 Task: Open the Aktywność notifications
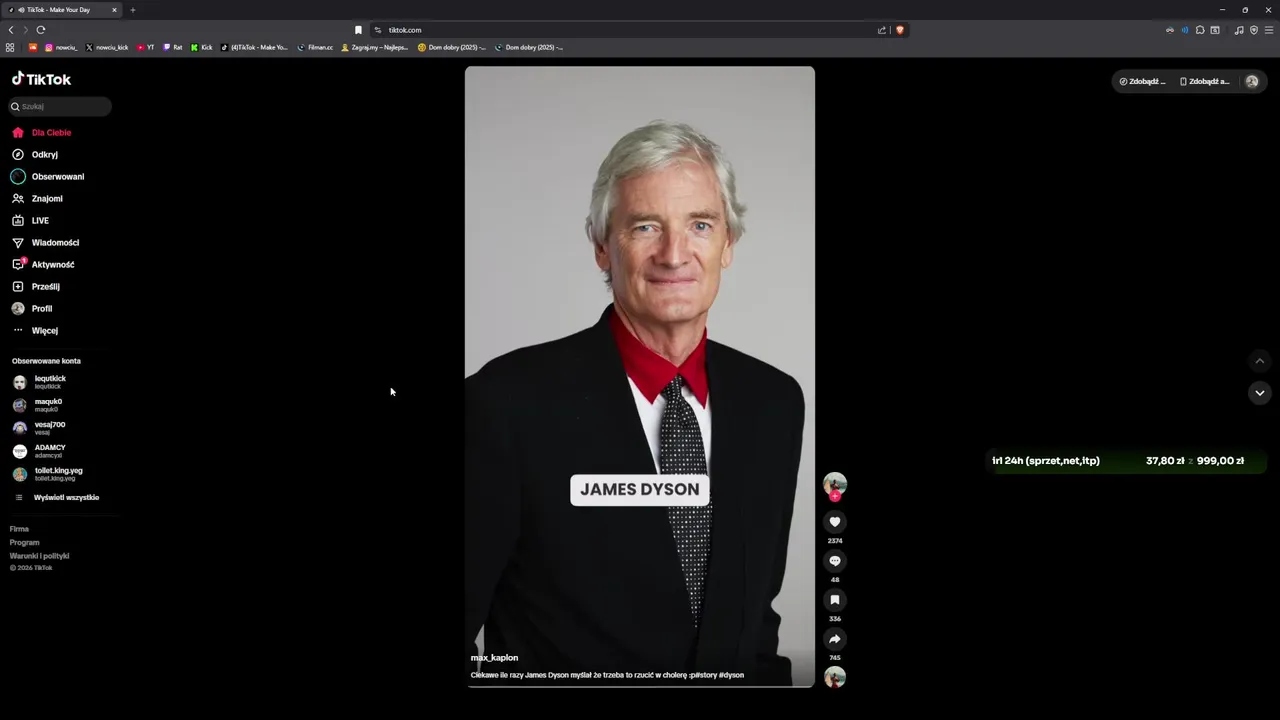pos(43,264)
